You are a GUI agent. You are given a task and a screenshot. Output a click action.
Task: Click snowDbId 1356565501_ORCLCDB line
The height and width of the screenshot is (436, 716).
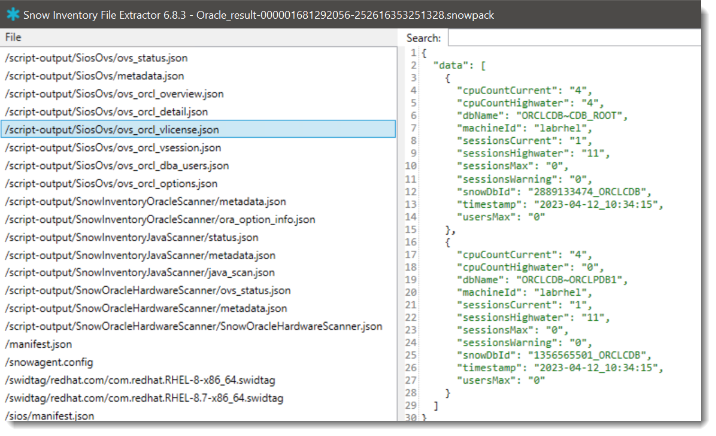(x=554, y=355)
